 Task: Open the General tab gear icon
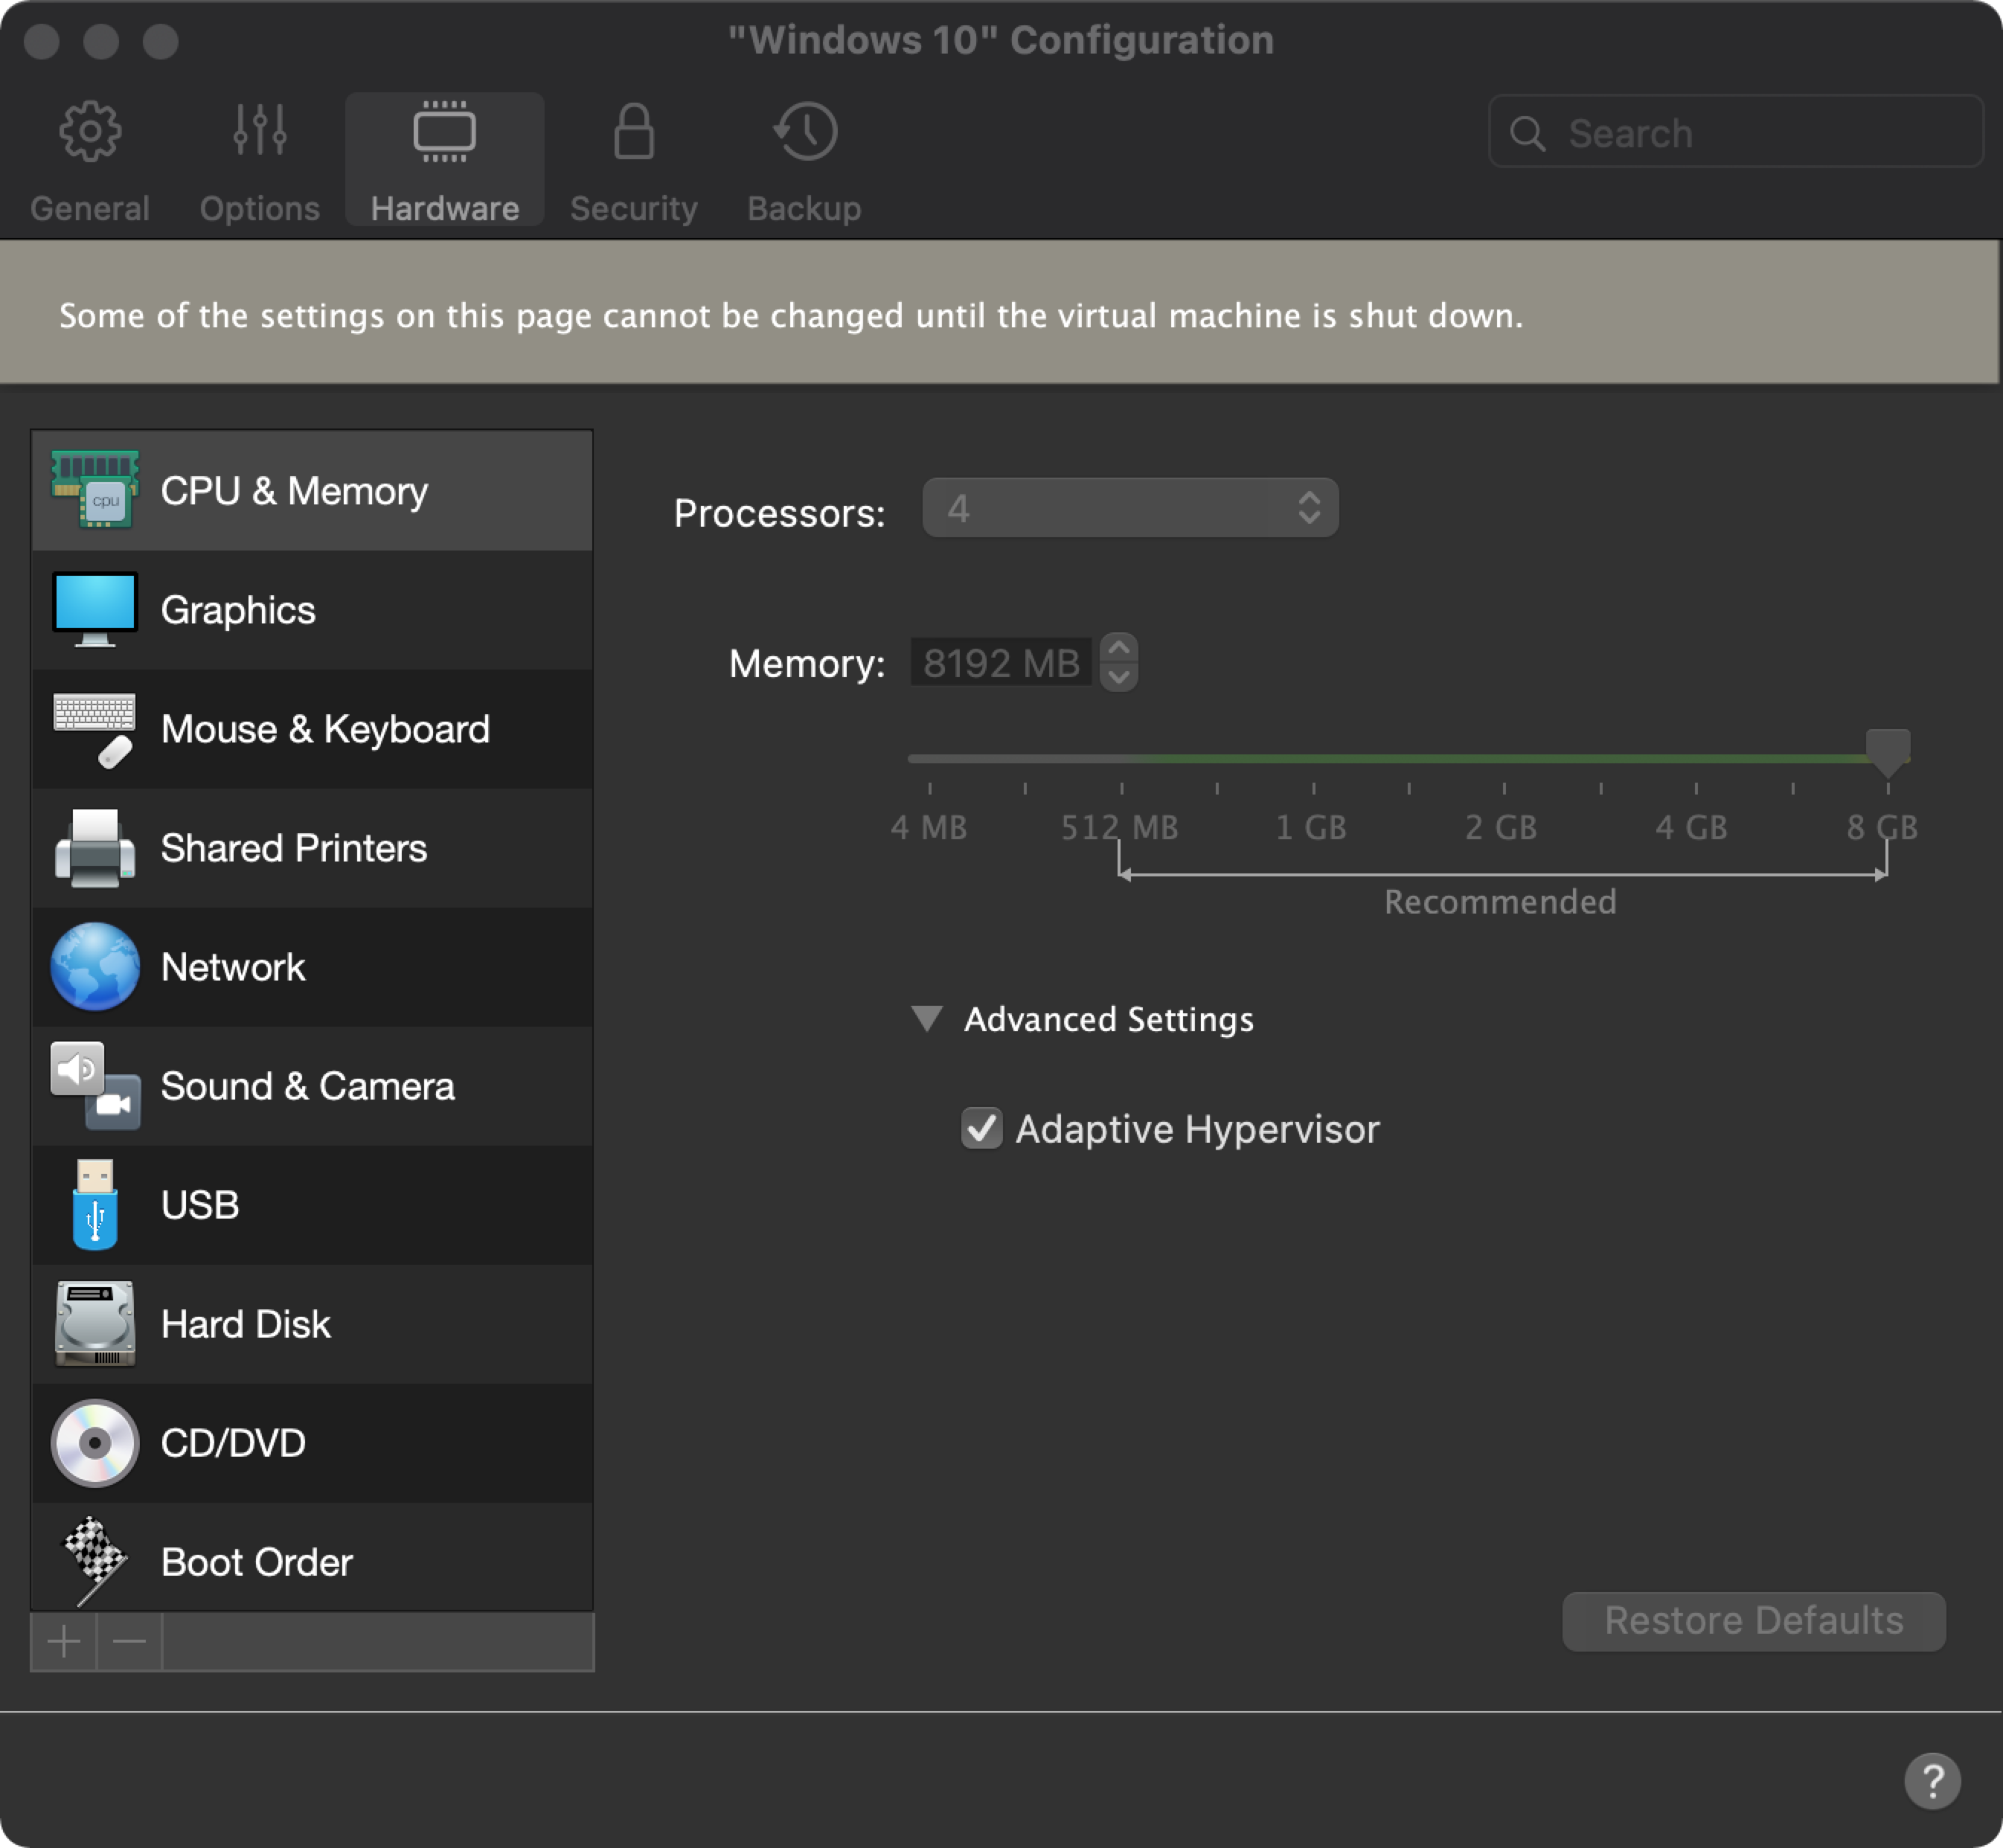[90, 131]
